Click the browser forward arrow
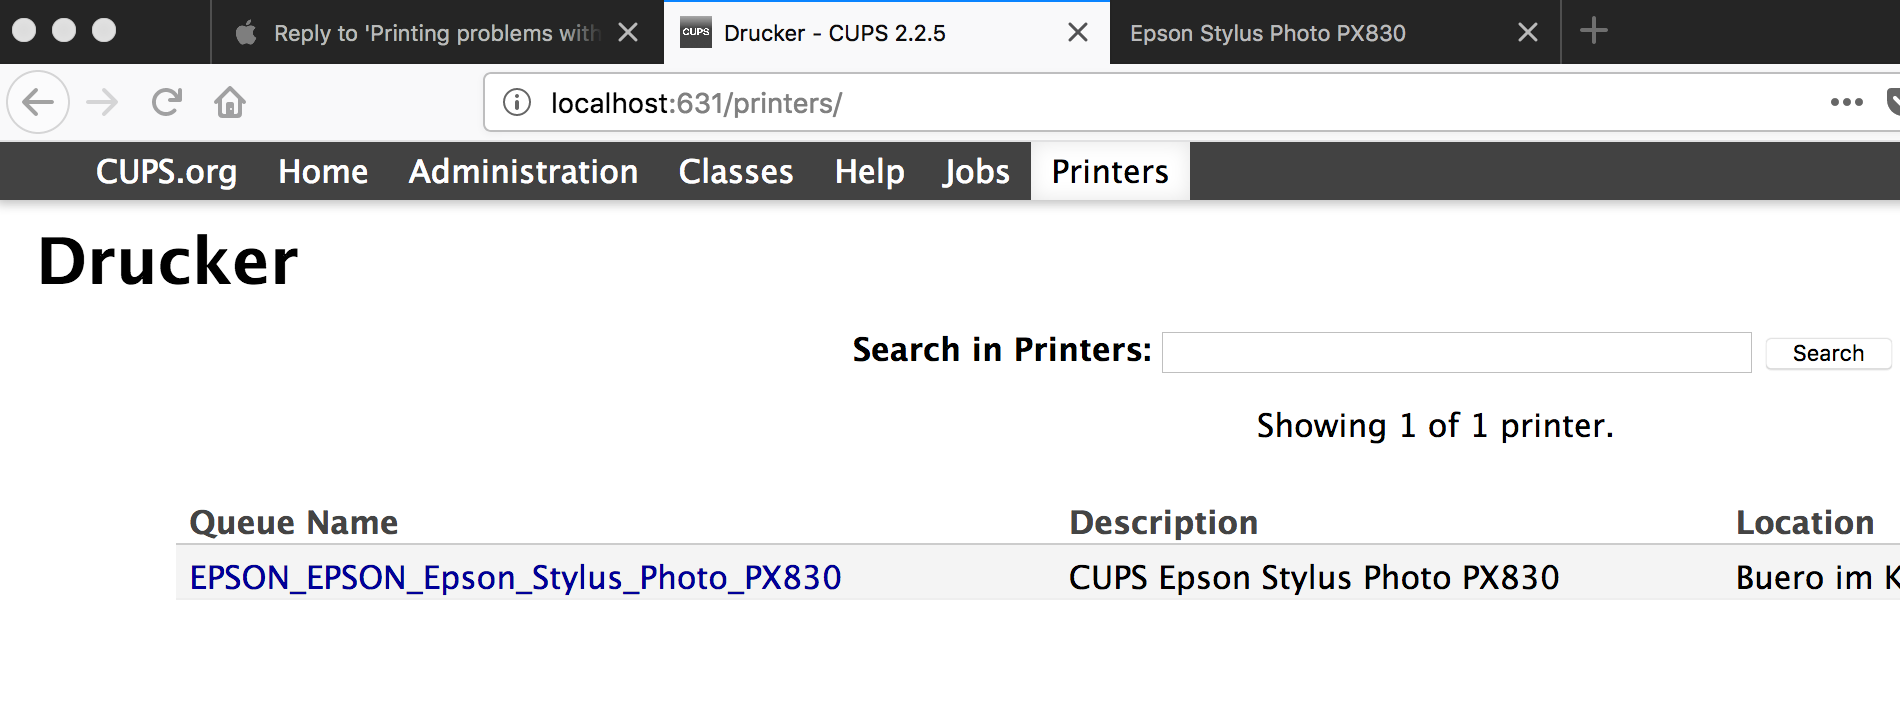 [103, 102]
